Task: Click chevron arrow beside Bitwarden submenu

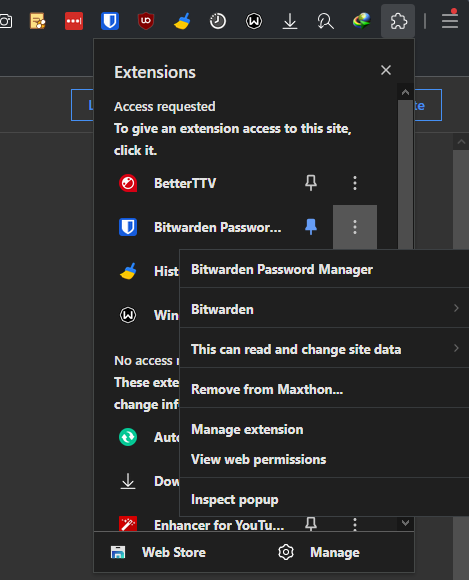Action: [456, 308]
